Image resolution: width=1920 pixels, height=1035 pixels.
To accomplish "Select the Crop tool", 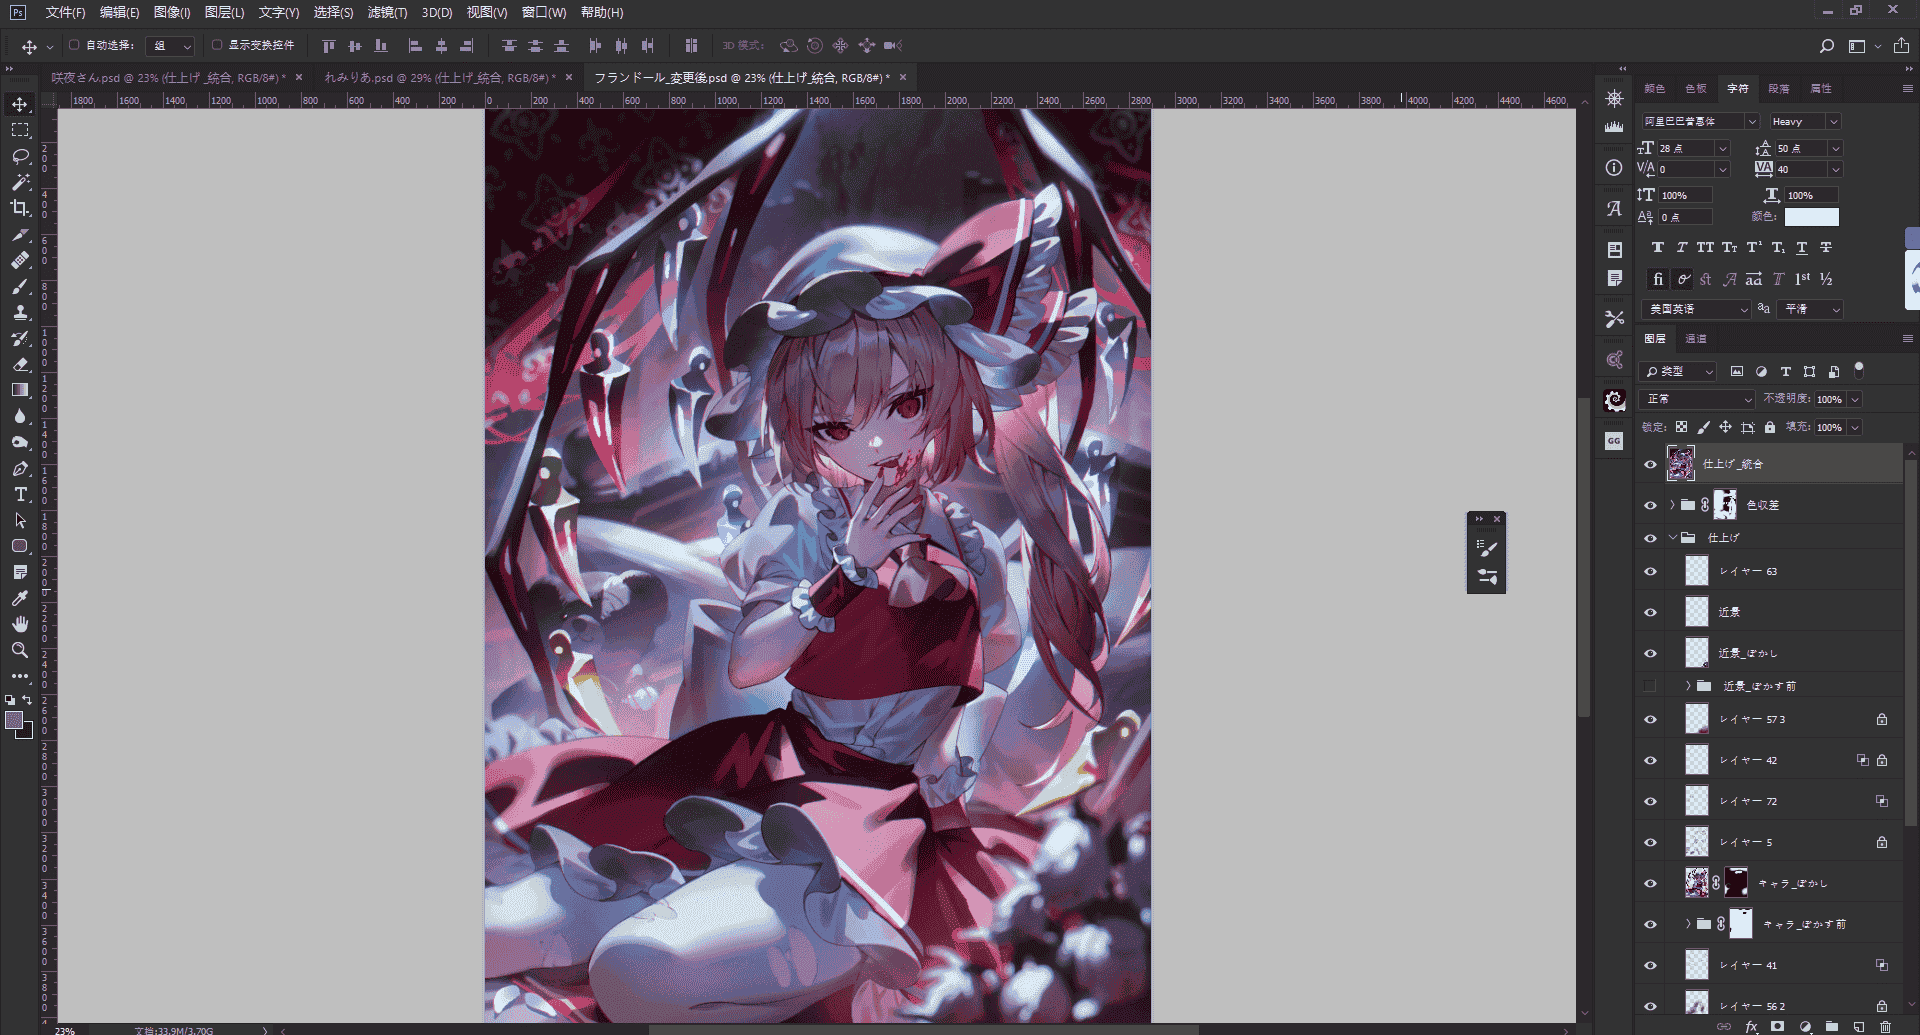I will pyautogui.click(x=20, y=208).
